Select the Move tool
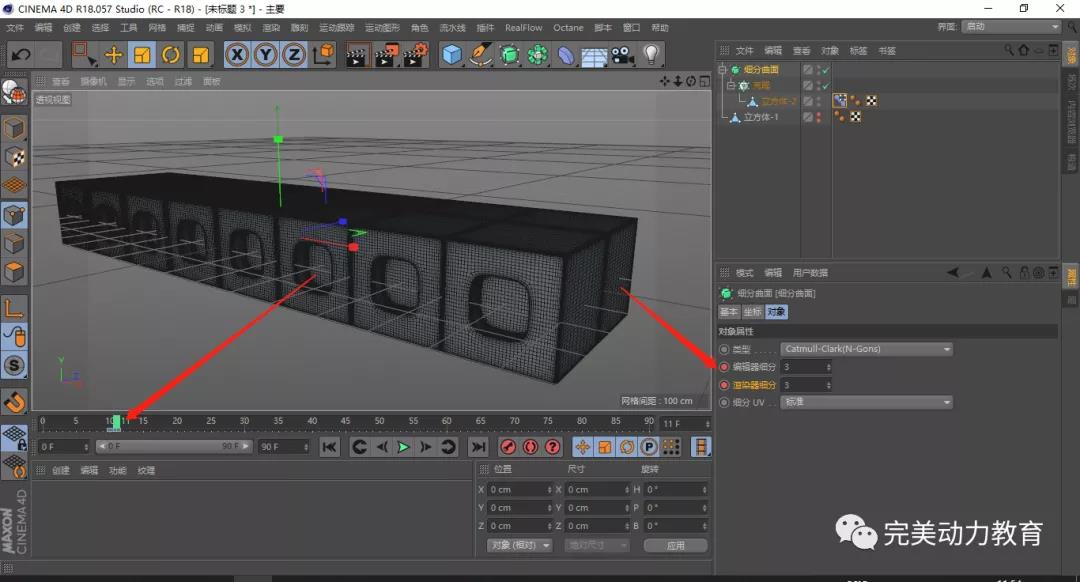Viewport: 1080px width, 582px height. pyautogui.click(x=113, y=55)
